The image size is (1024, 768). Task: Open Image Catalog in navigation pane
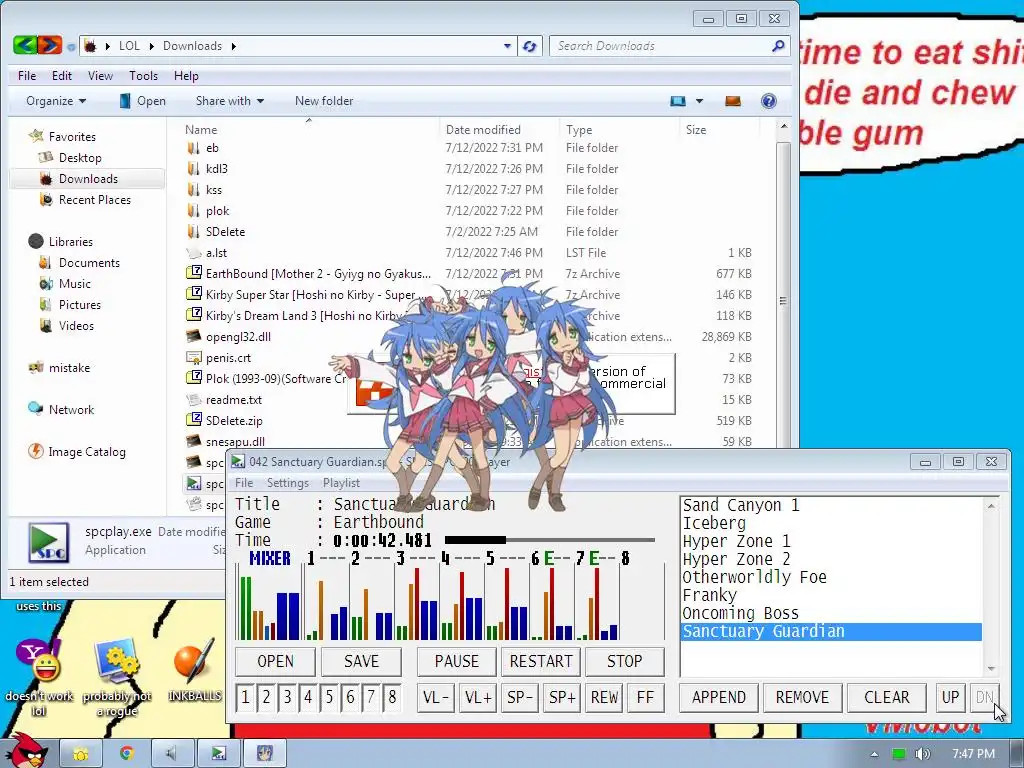pyautogui.click(x=87, y=451)
